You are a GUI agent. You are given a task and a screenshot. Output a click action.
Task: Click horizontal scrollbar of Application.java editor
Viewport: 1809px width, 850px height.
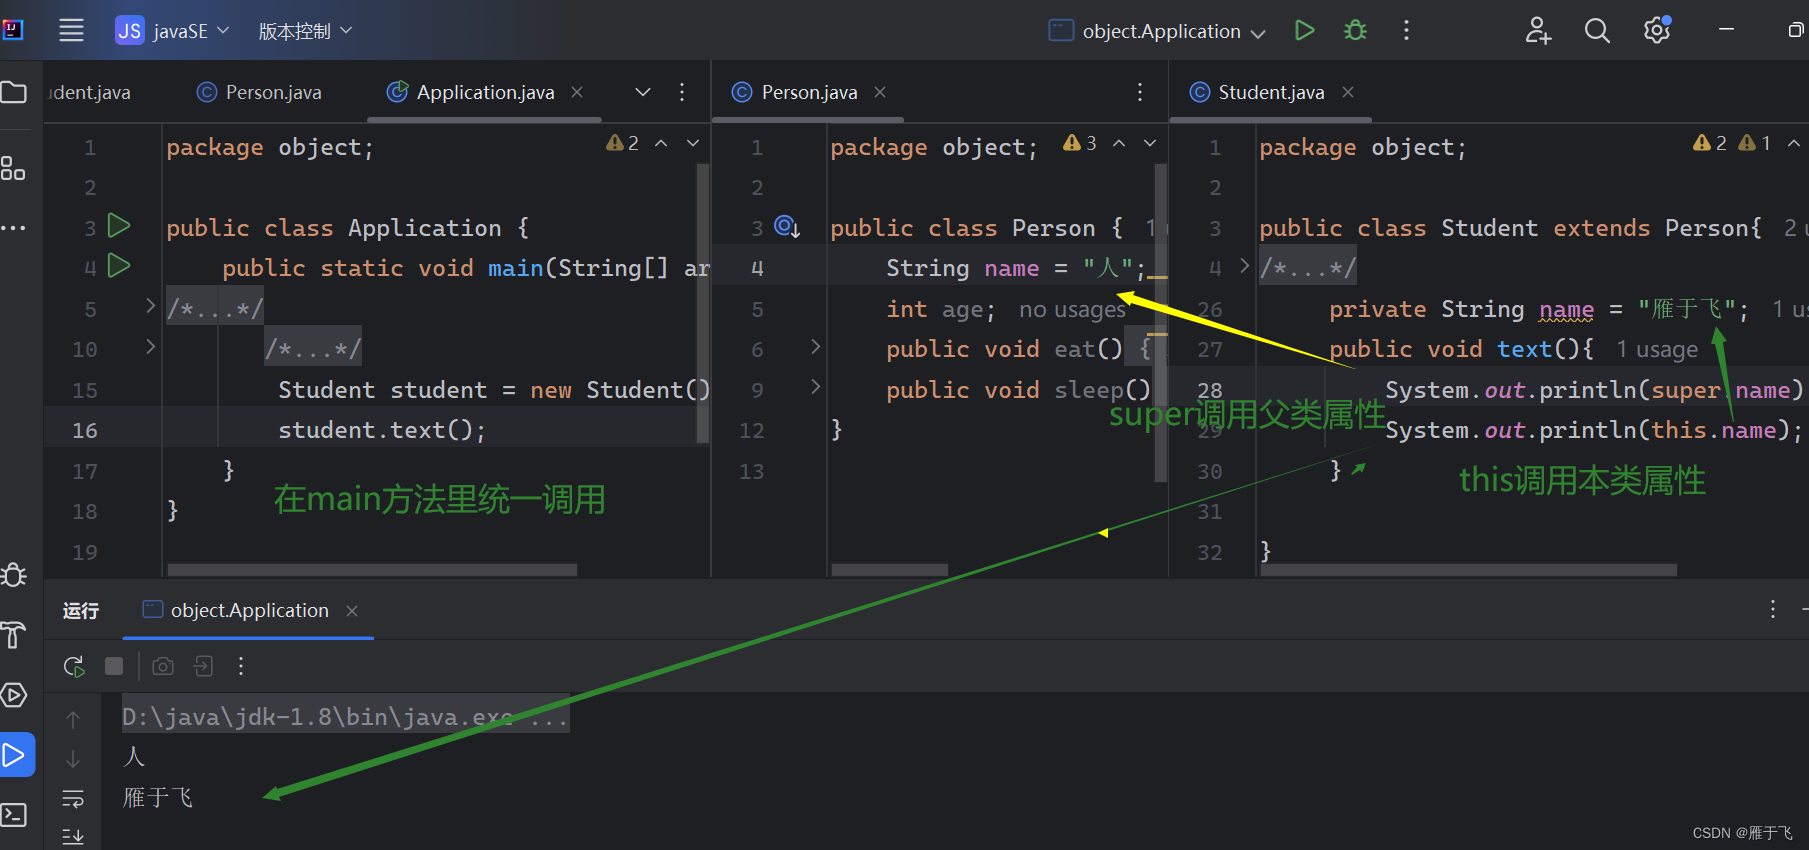pos(372,570)
